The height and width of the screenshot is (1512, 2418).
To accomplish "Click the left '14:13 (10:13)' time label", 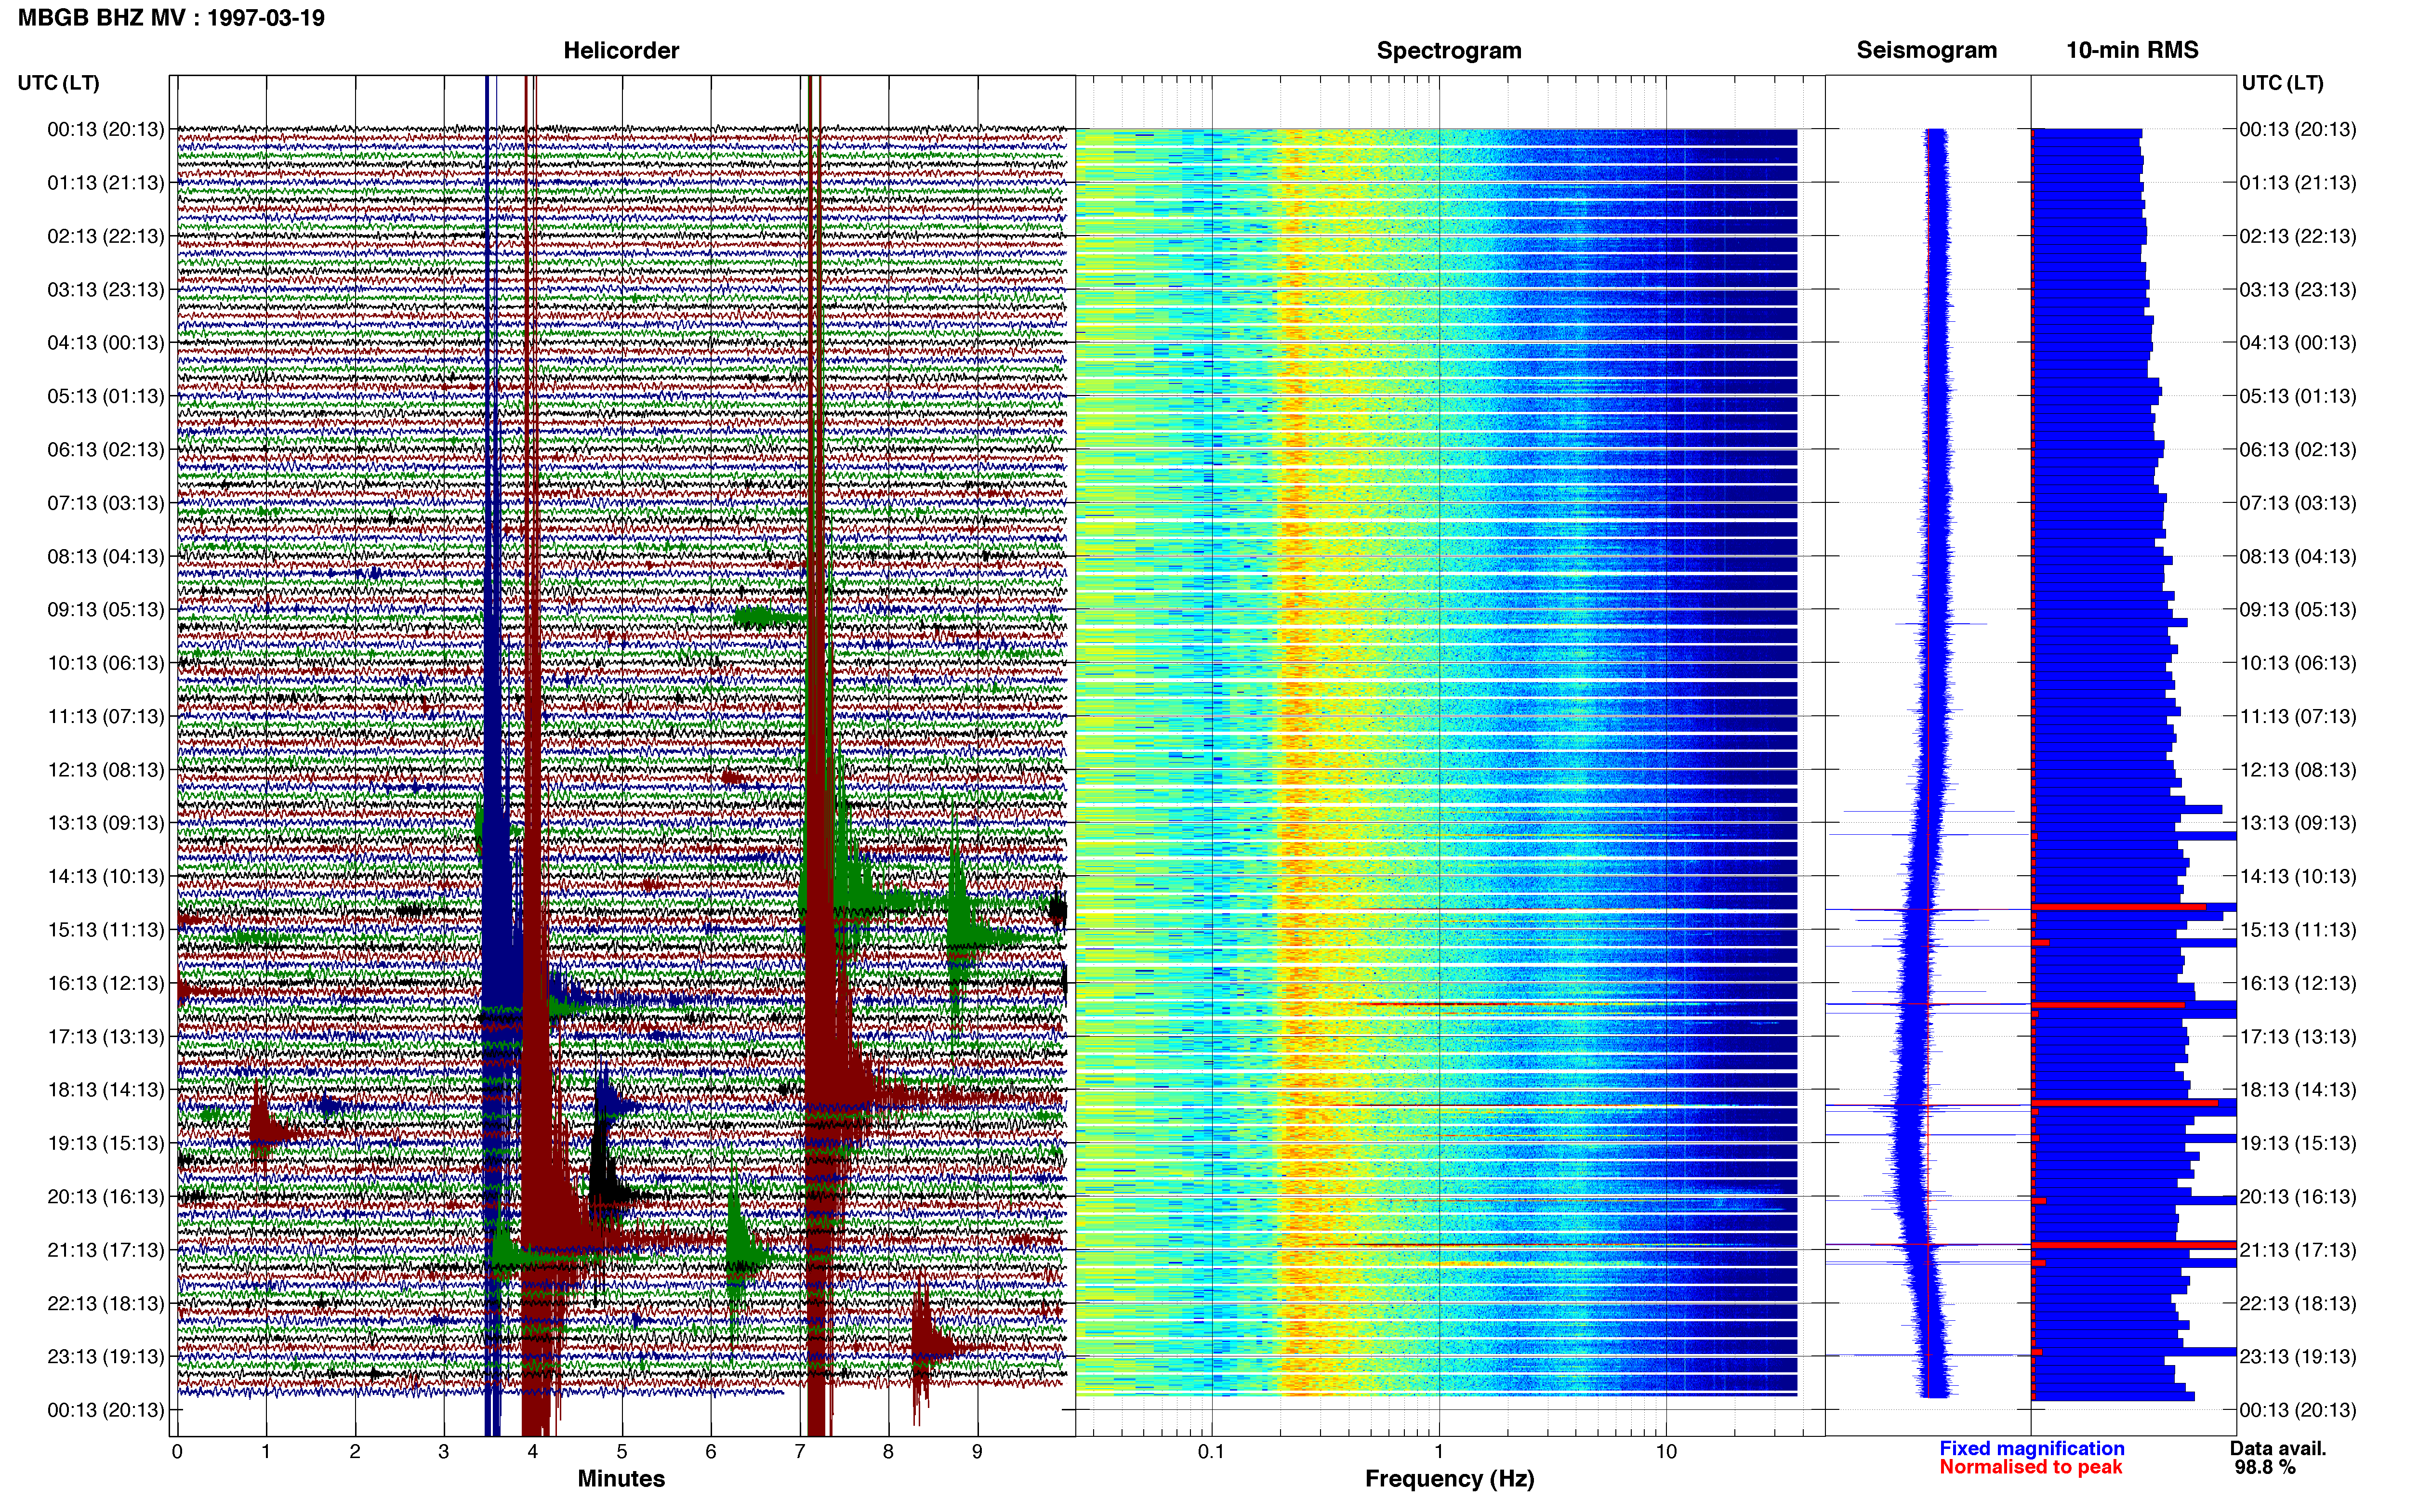I will click(106, 876).
